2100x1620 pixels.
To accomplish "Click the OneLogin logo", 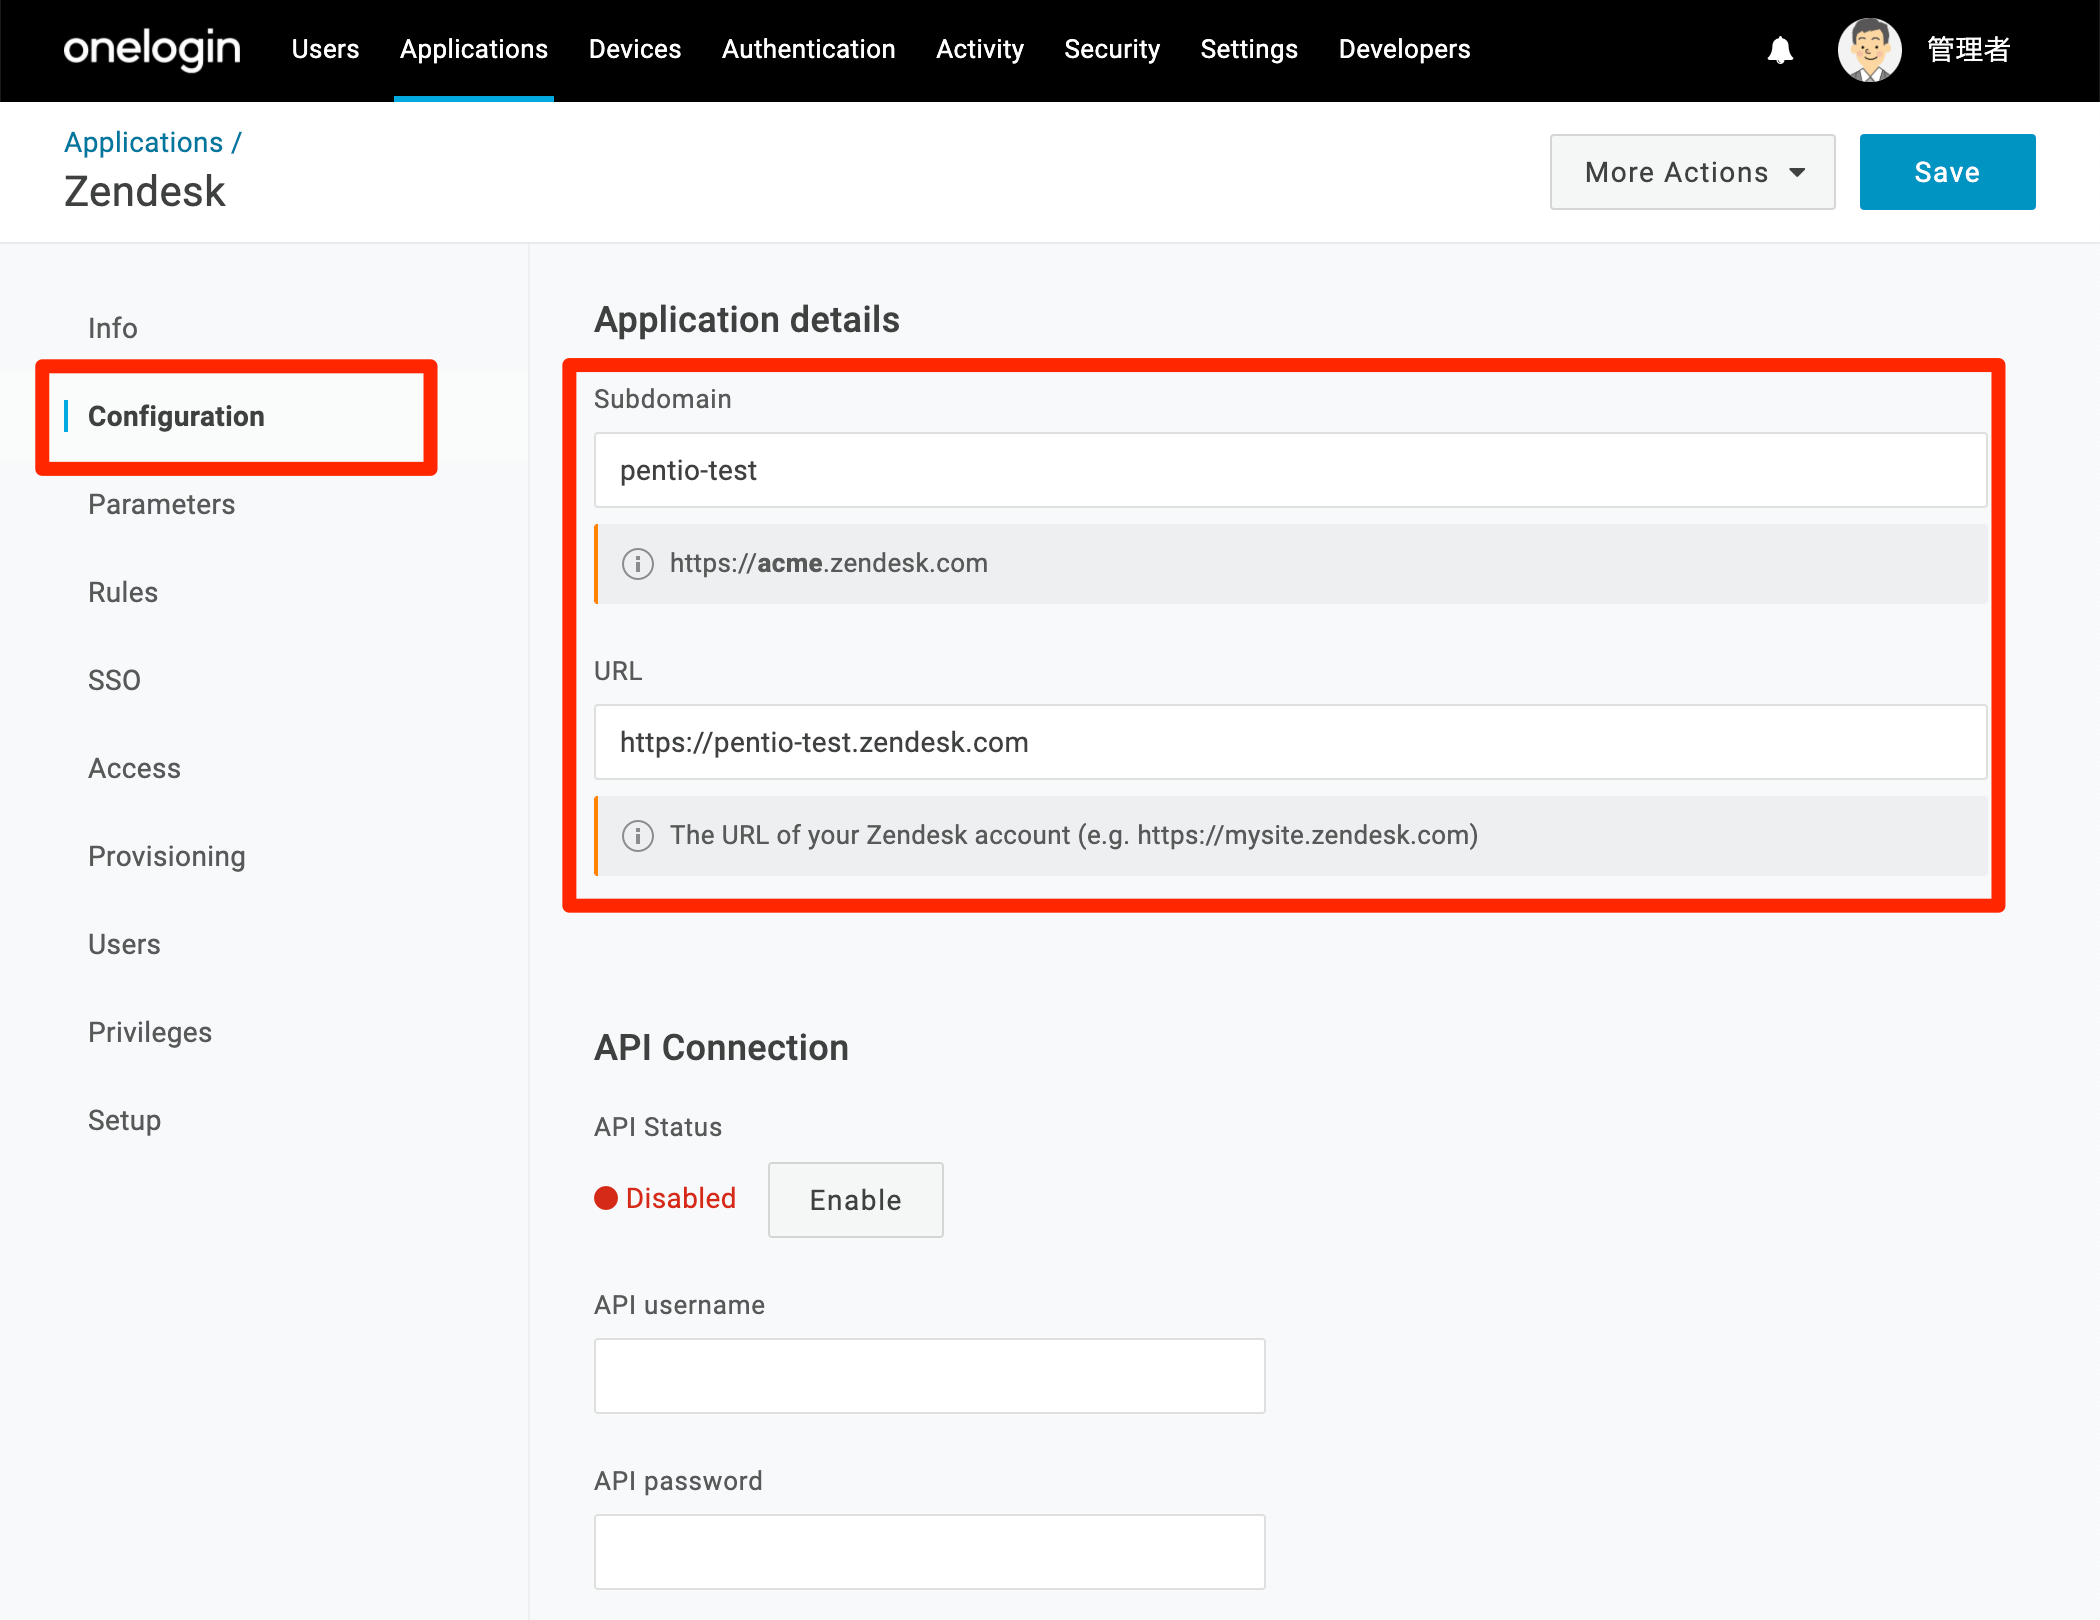I will [x=152, y=49].
